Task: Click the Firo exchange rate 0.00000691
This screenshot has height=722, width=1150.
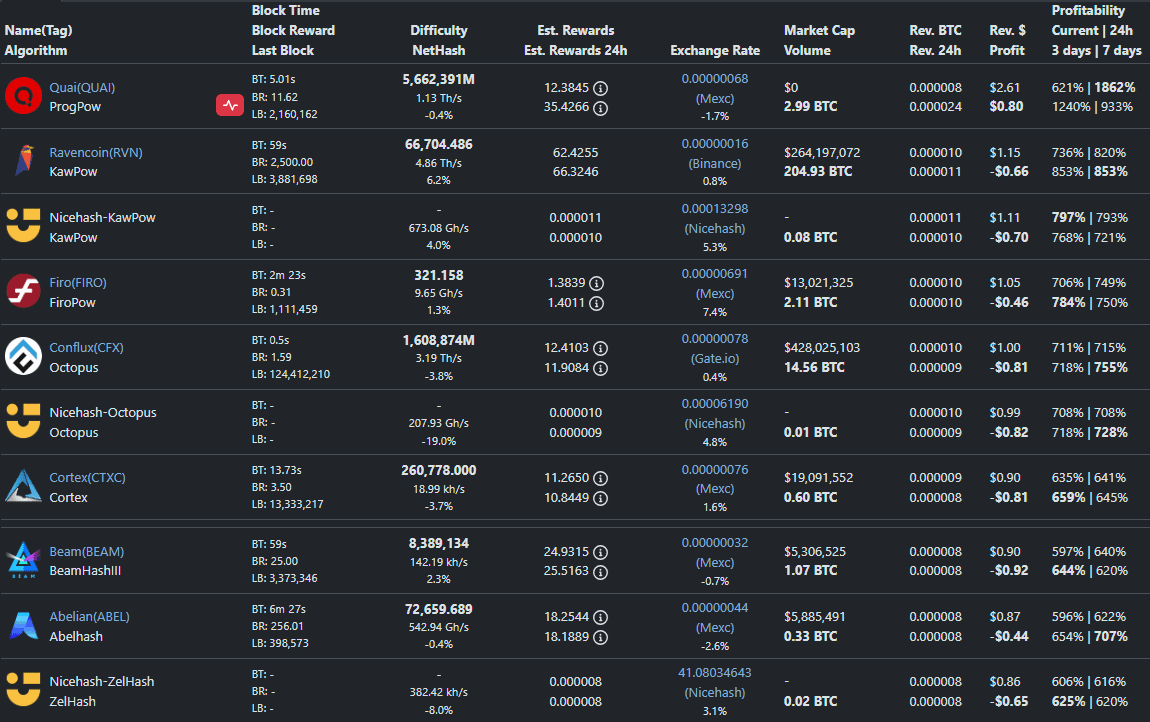Action: [x=714, y=274]
